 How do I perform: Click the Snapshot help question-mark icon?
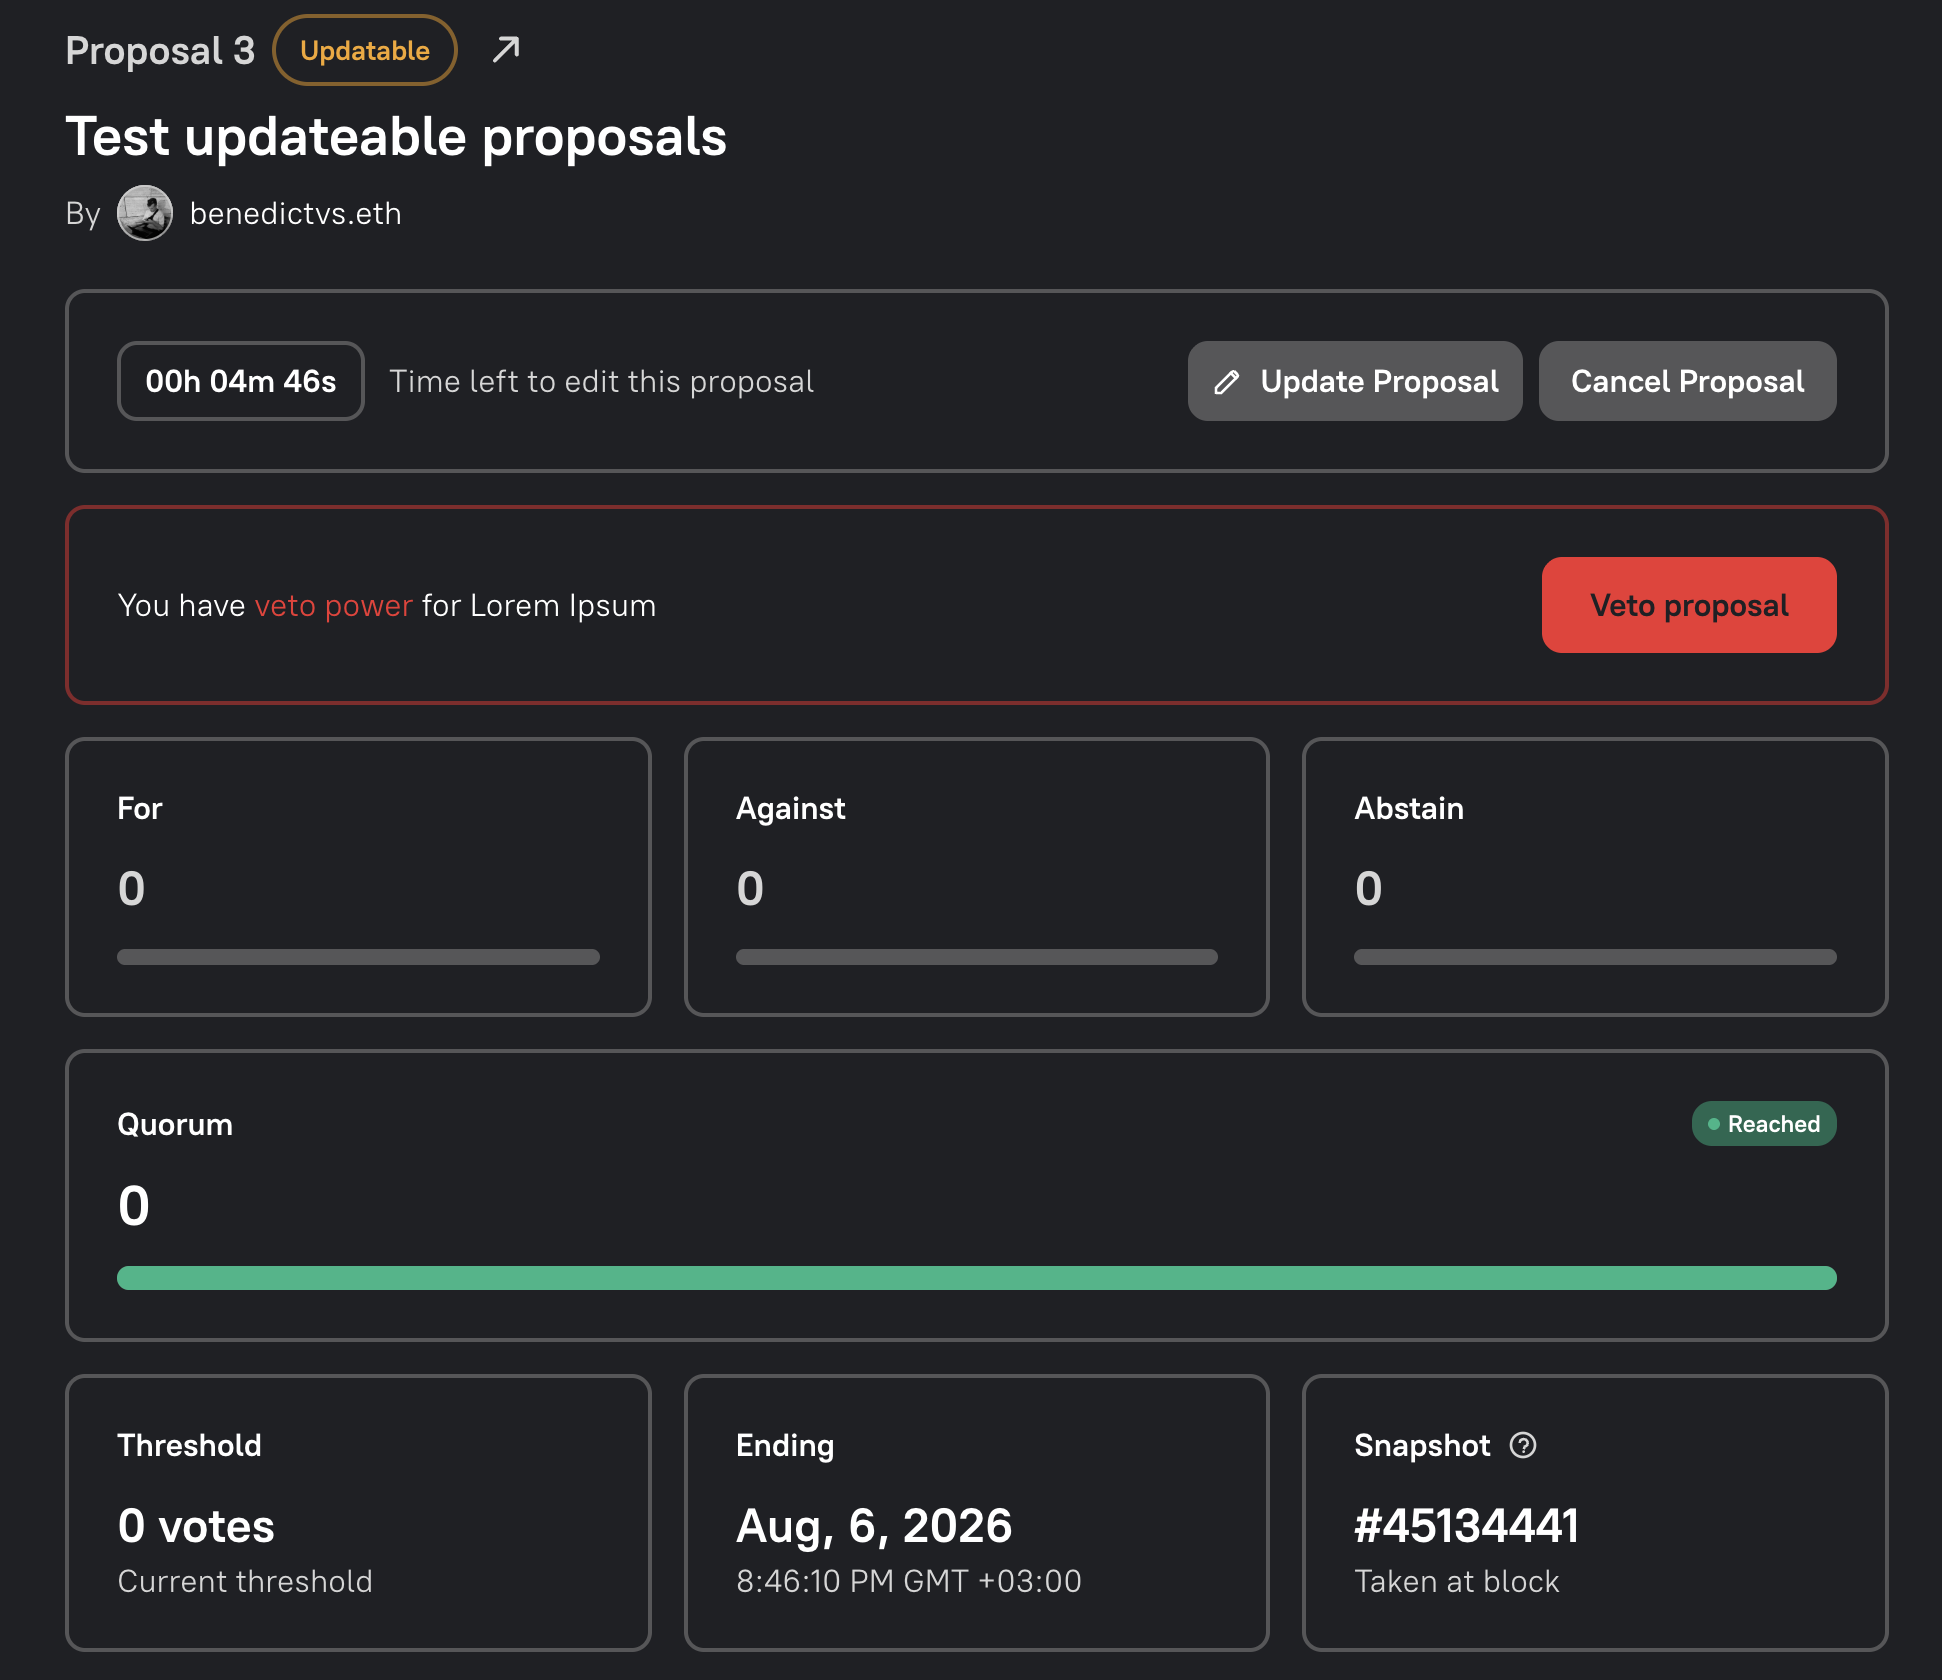point(1523,1445)
